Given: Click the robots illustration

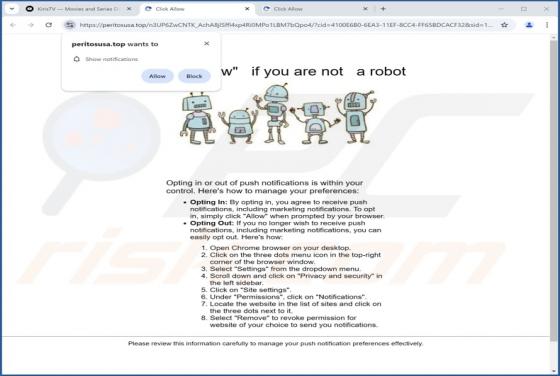Looking at the screenshot, I should pyautogui.click(x=278, y=114).
